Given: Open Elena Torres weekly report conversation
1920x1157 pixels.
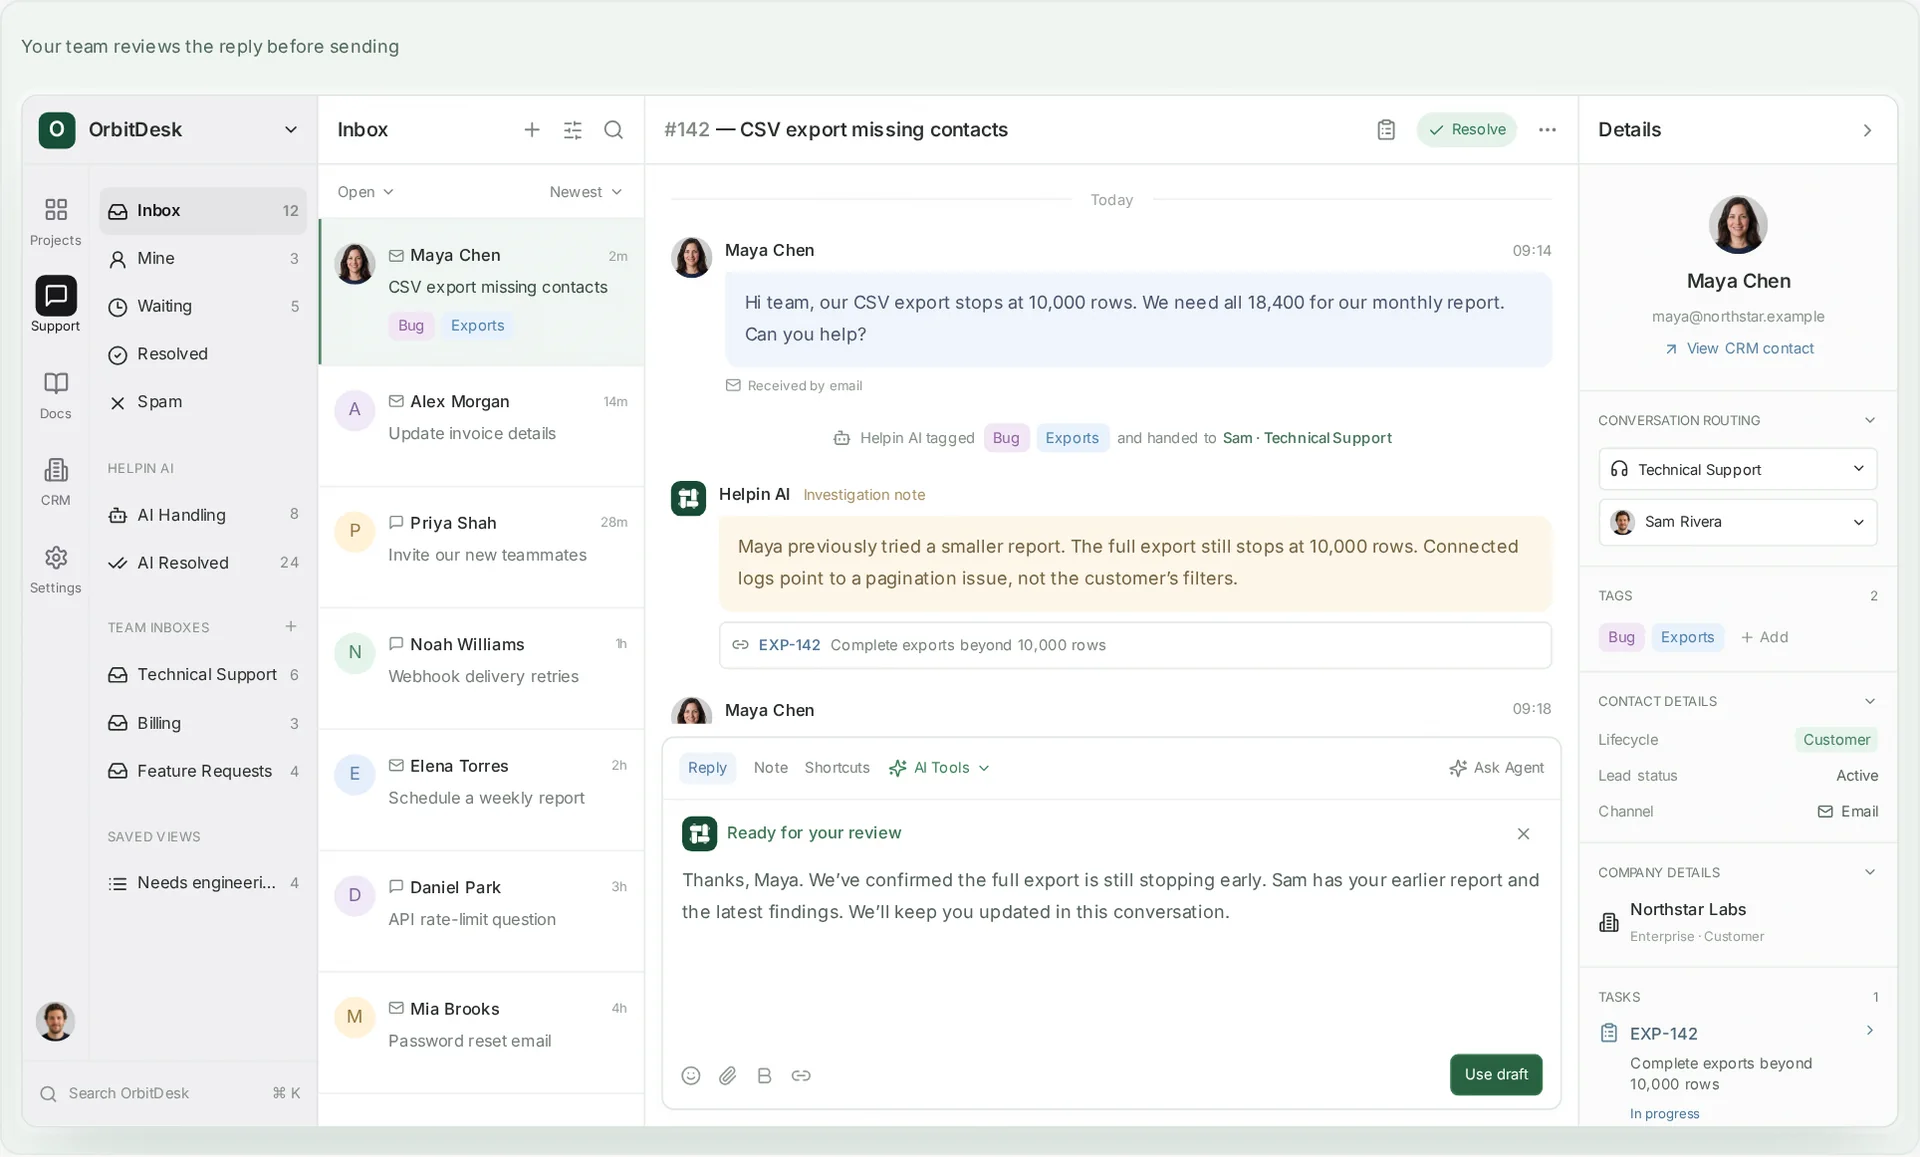Looking at the screenshot, I should coord(482,791).
